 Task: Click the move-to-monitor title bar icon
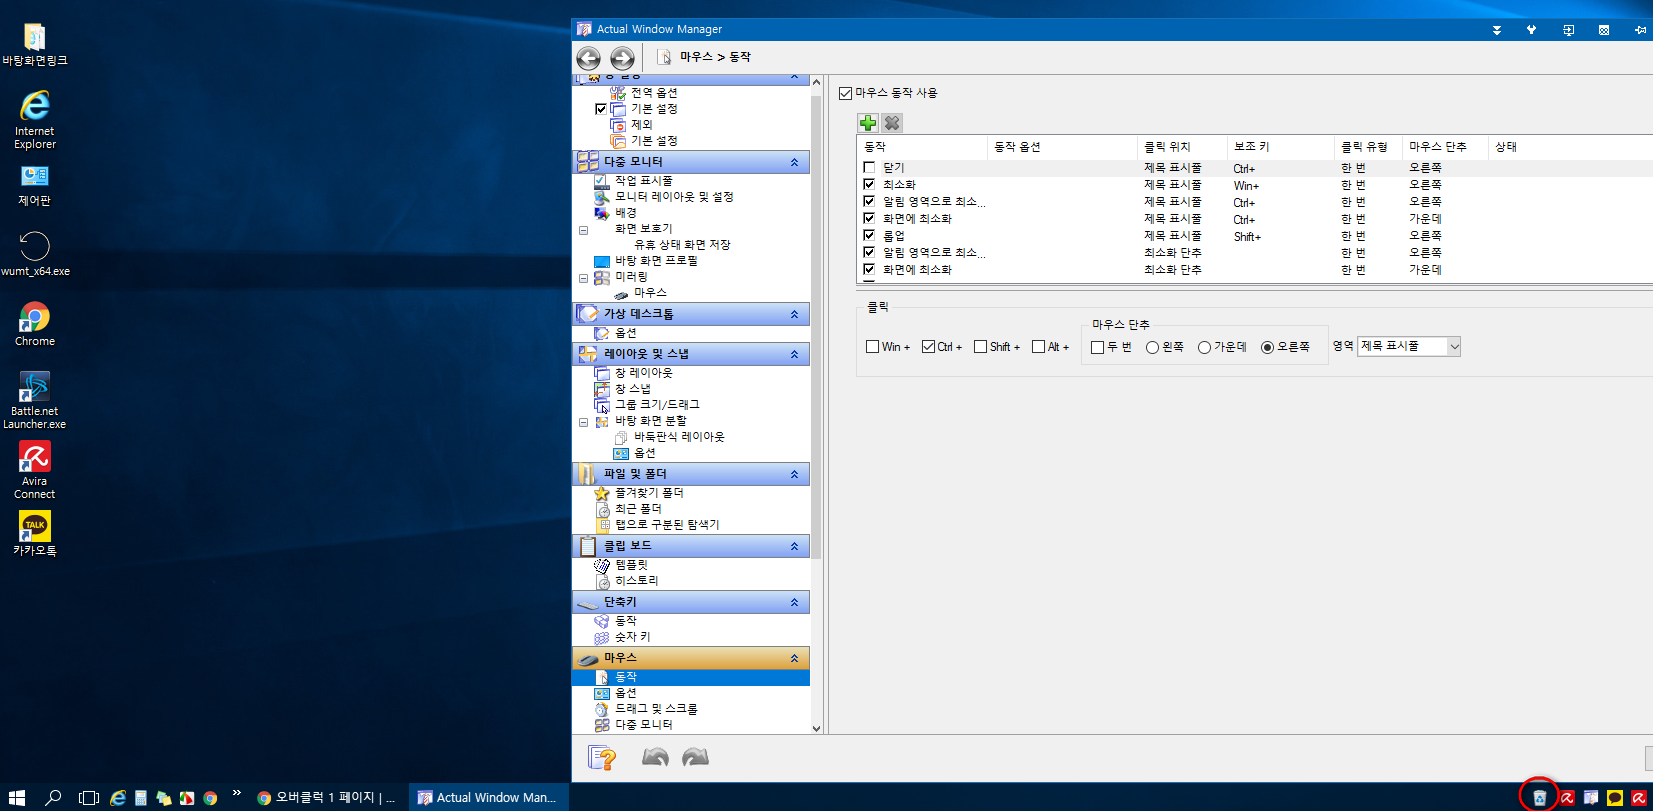click(1568, 30)
